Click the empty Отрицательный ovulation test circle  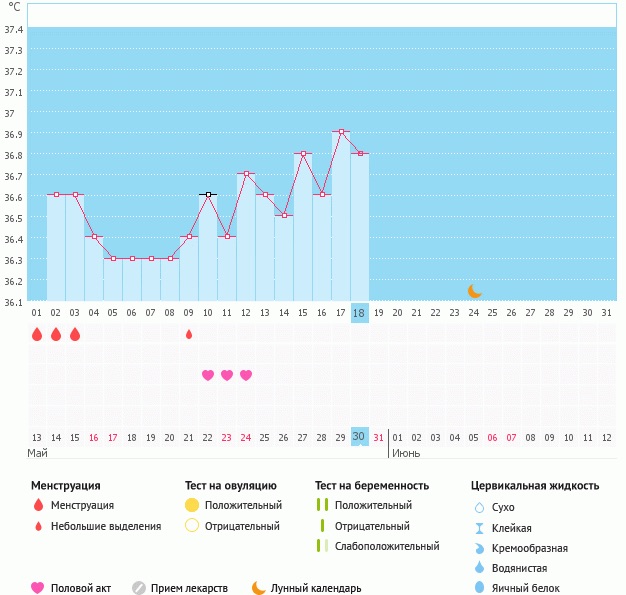[x=192, y=526]
